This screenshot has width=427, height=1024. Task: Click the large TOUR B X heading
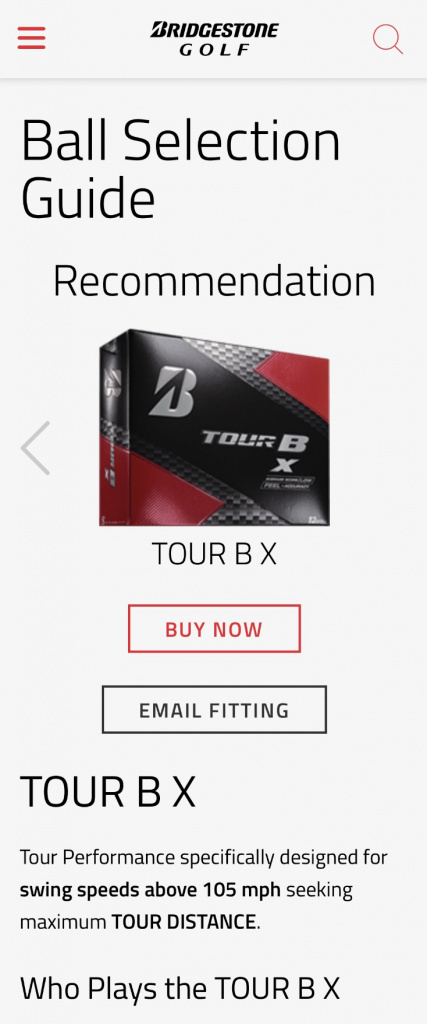(x=108, y=792)
